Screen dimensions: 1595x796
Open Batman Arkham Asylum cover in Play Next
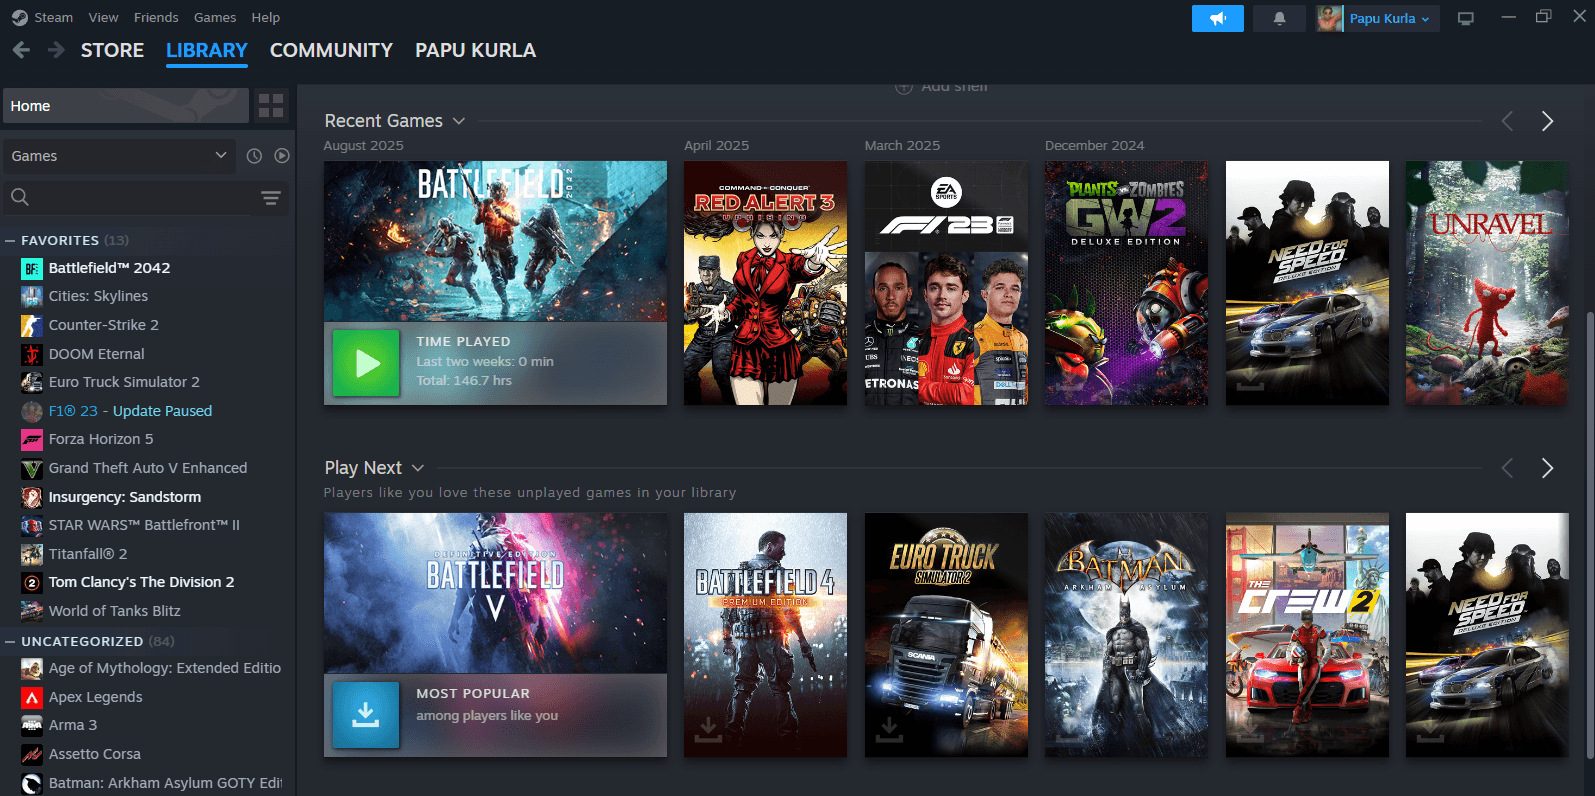tap(1126, 635)
